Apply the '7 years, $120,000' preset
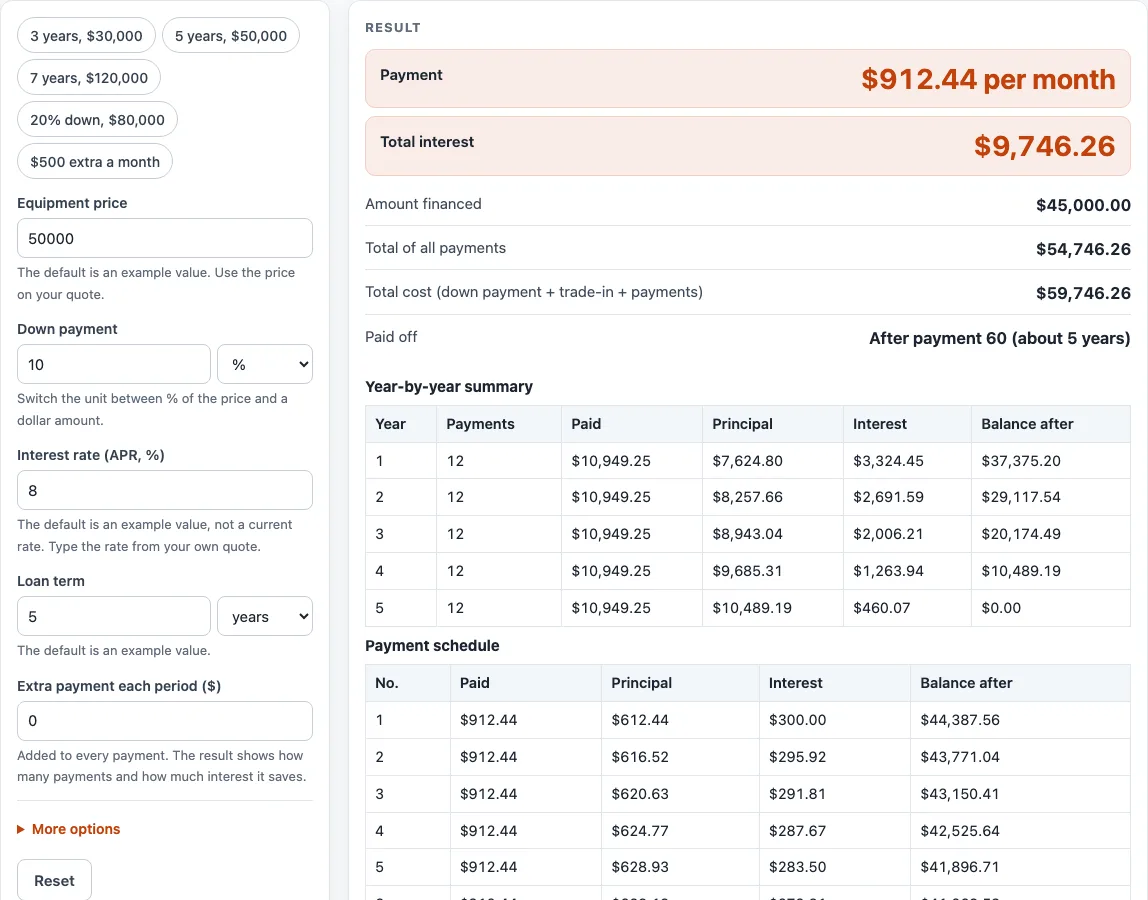This screenshot has width=1148, height=900. tap(89, 78)
